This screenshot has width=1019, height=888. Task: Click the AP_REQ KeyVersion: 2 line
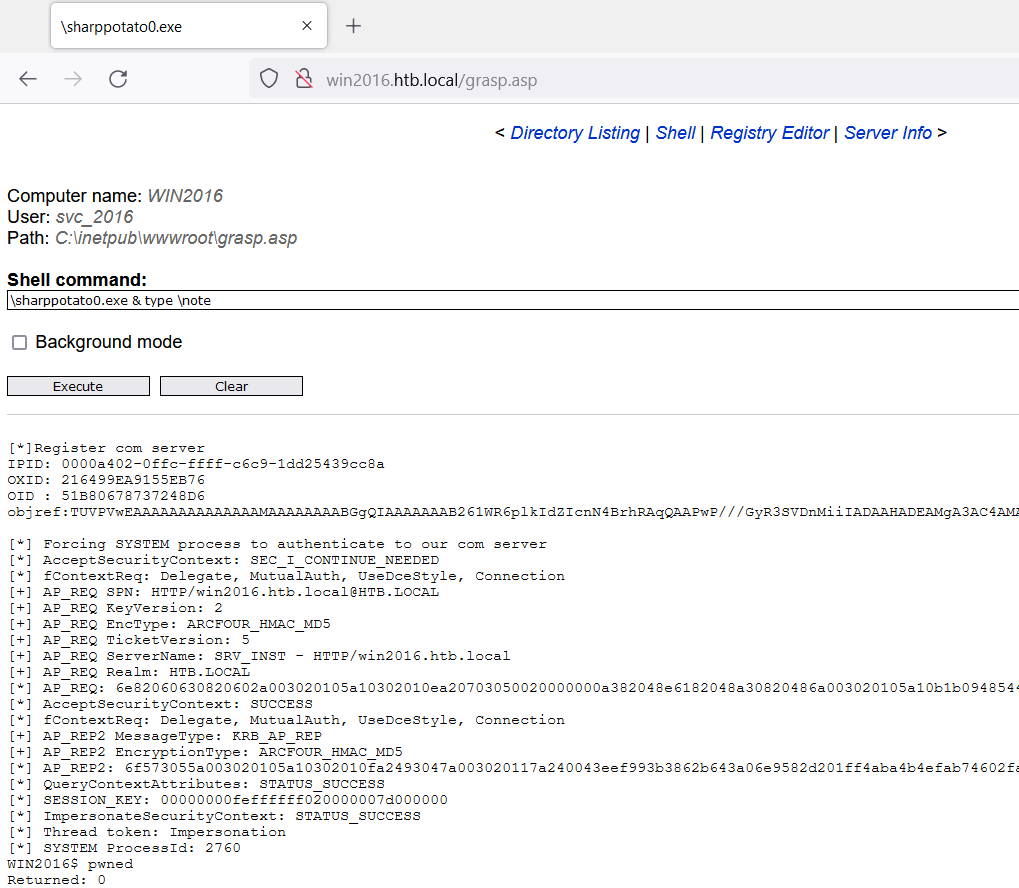115,608
